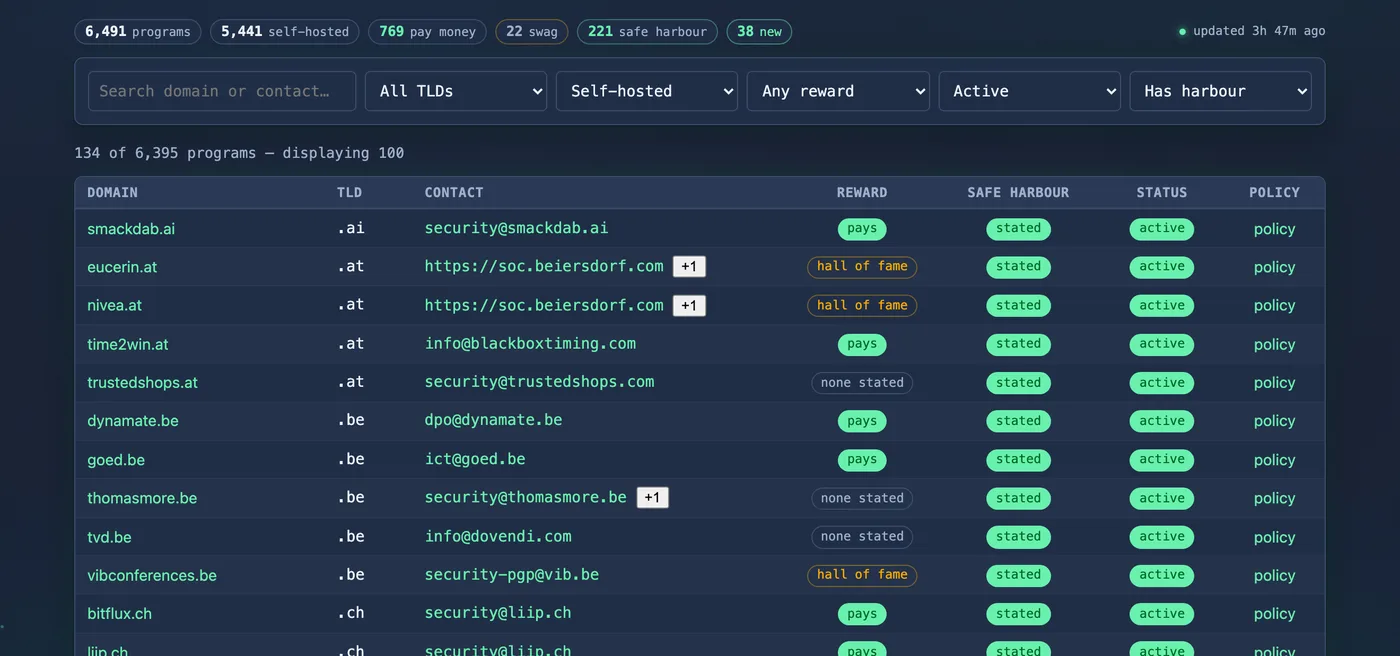This screenshot has height=656, width=1400.
Task: Select the 6,491 programs stat chip
Action: 138,32
